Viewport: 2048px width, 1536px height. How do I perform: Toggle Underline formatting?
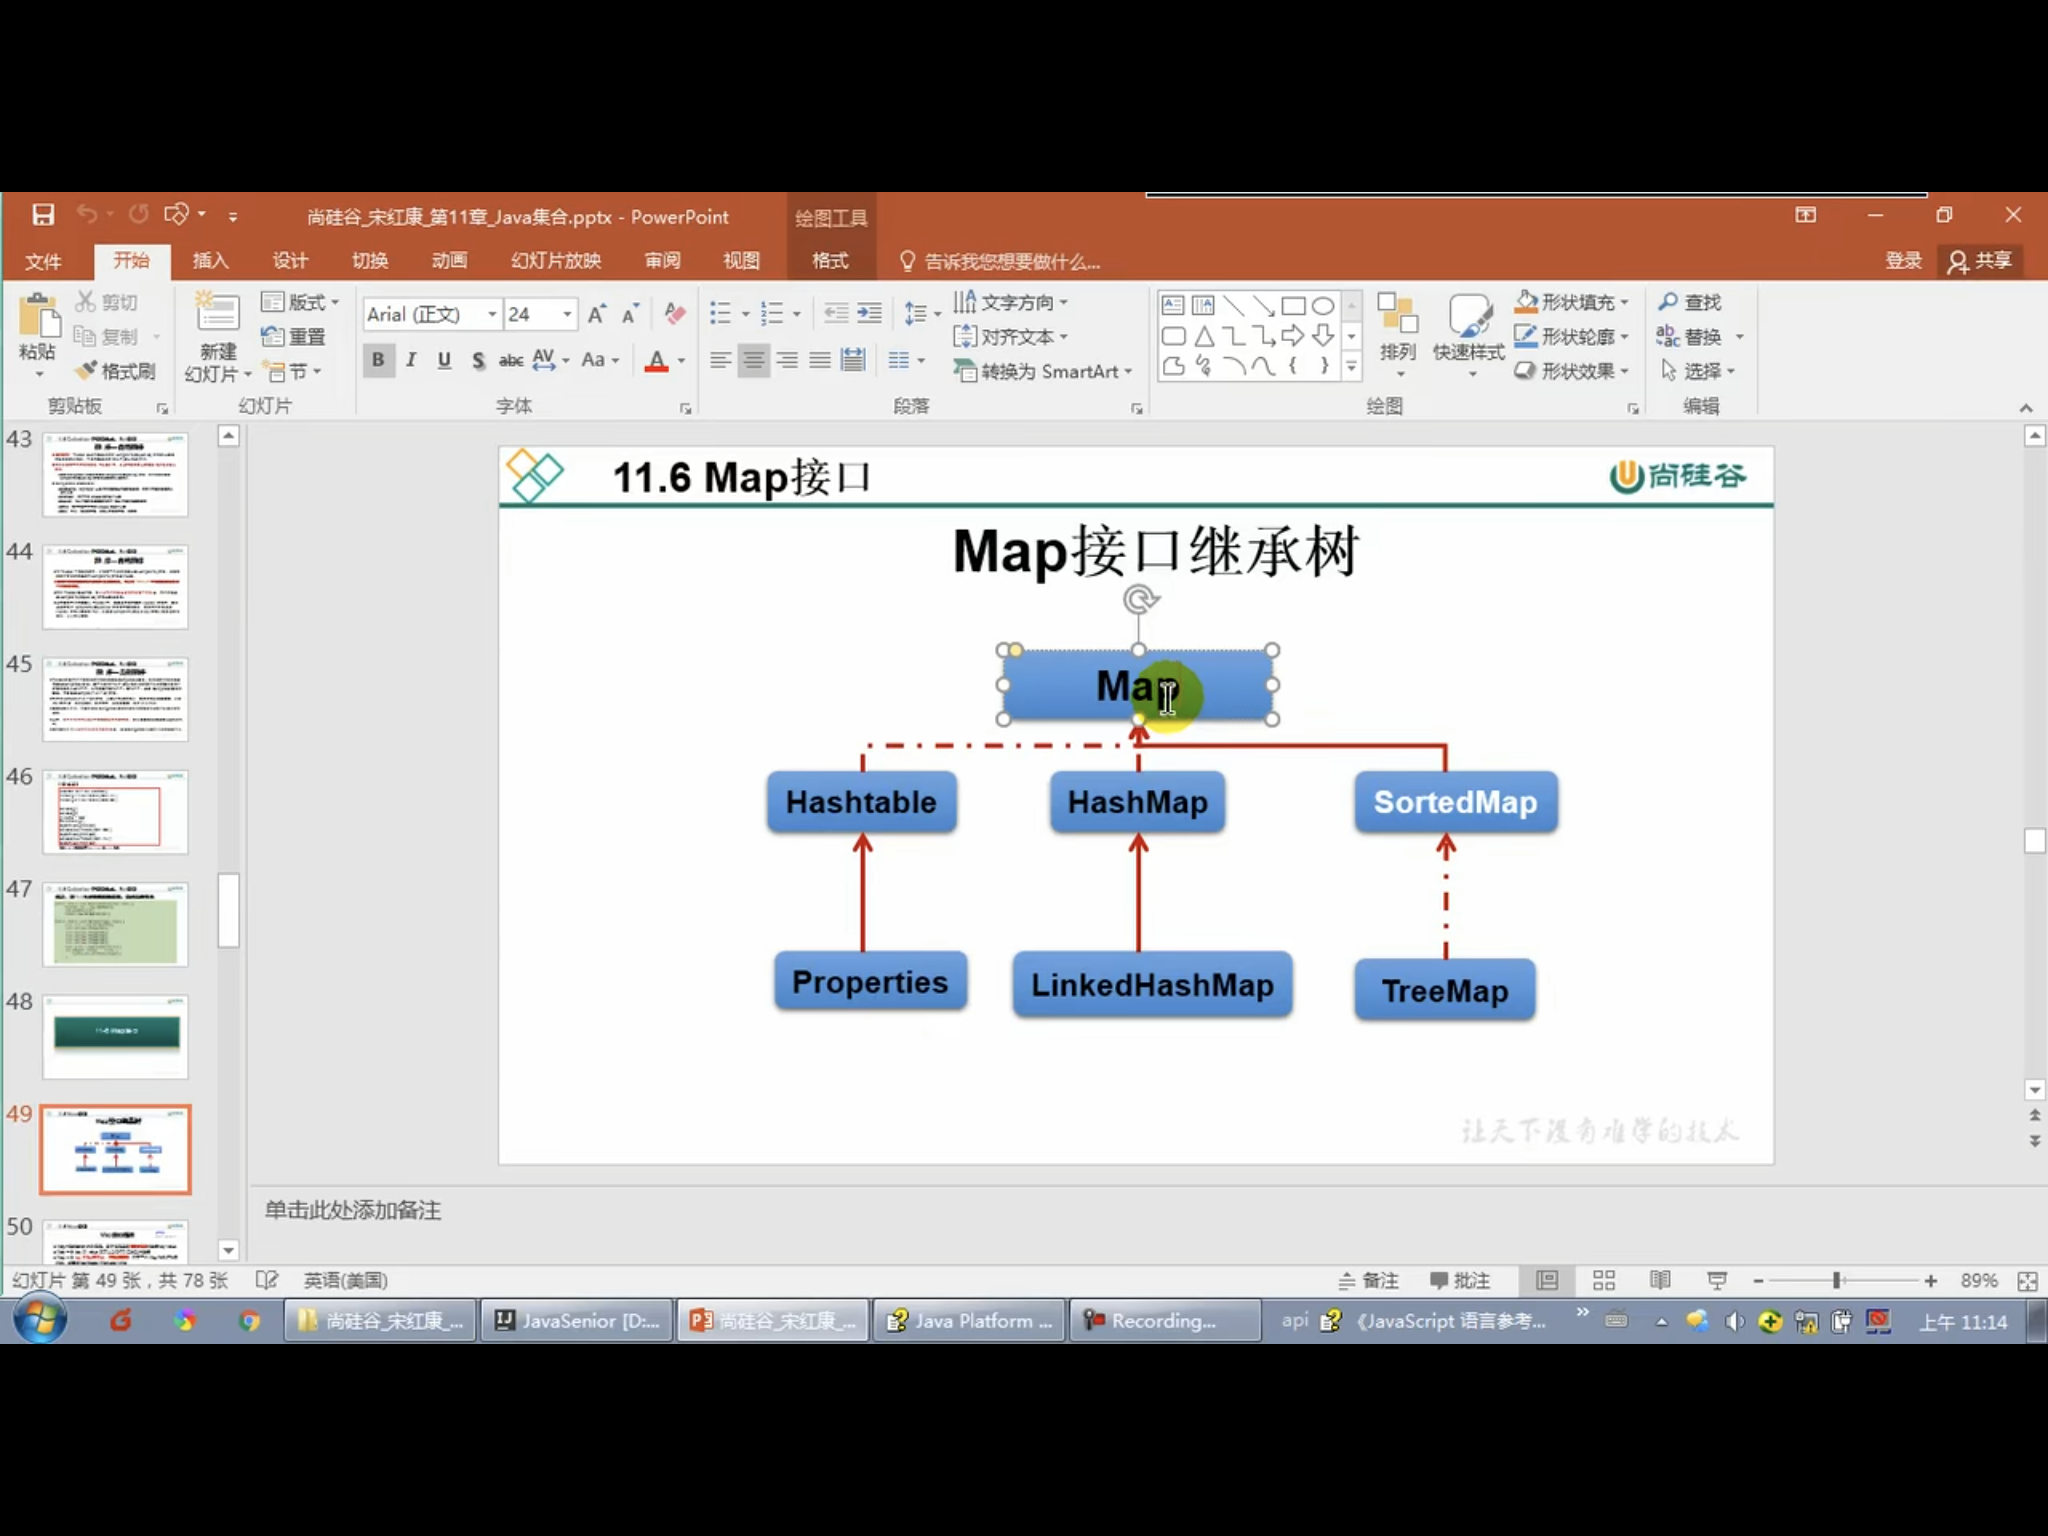pos(444,360)
